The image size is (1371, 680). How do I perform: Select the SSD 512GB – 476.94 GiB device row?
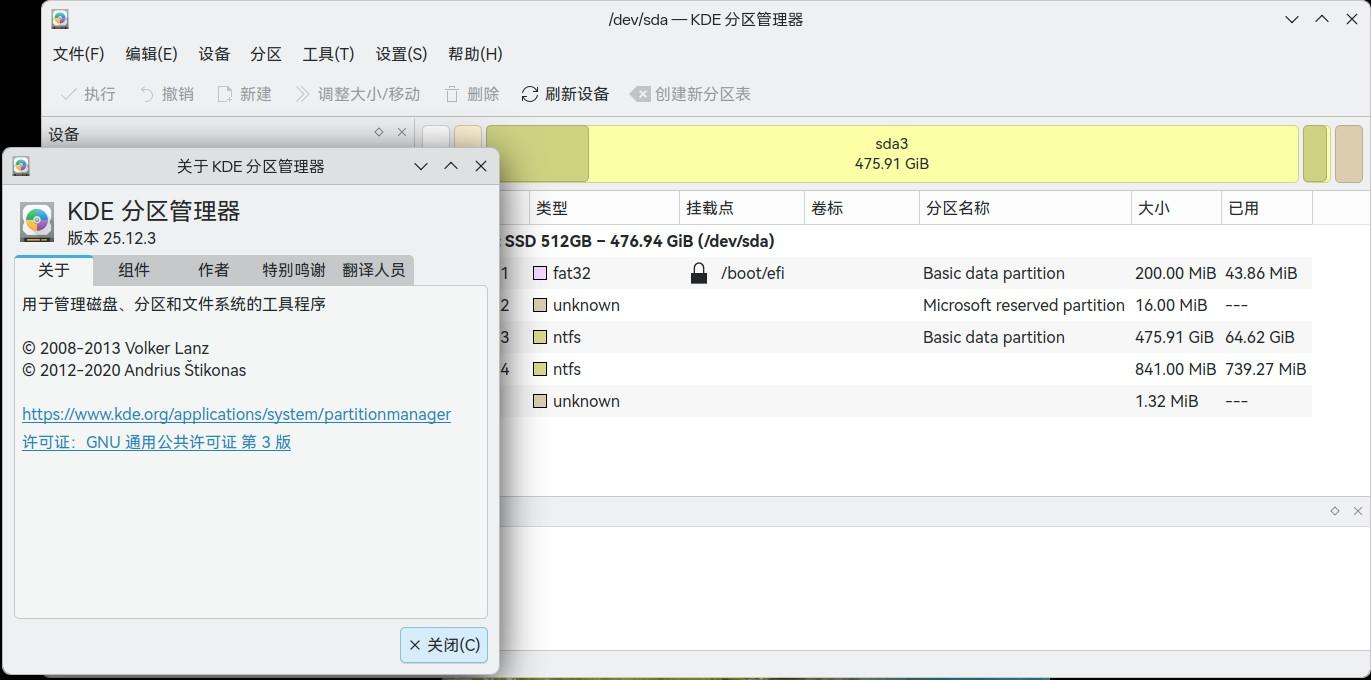click(x=905, y=241)
